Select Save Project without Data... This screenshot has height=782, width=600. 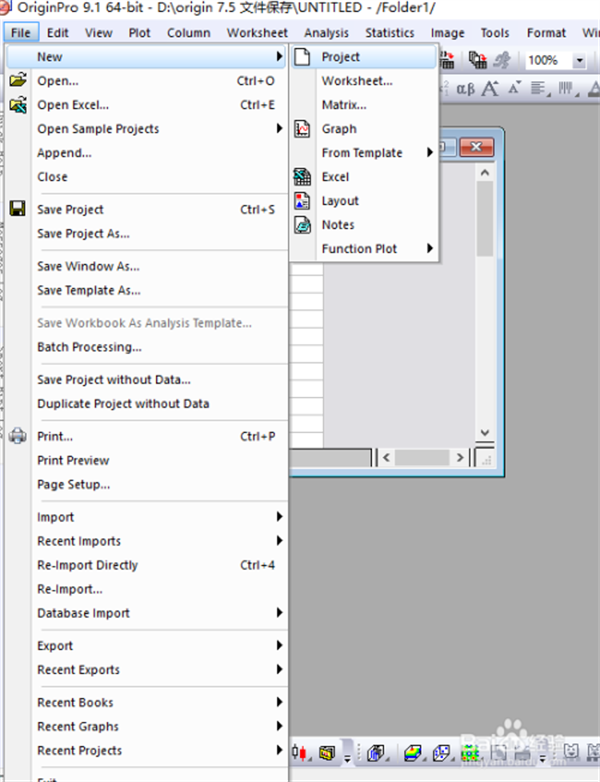pos(147,380)
